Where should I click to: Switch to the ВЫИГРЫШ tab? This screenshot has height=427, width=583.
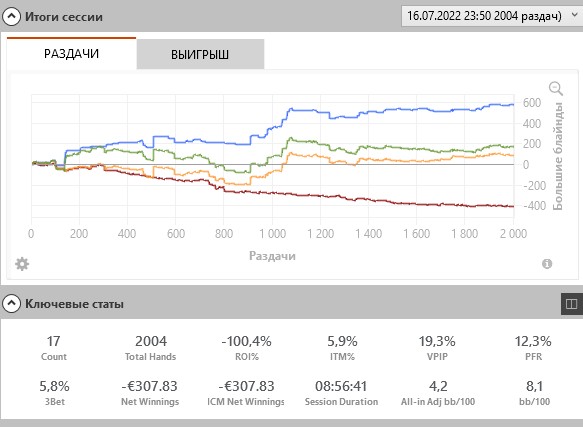(x=200, y=54)
